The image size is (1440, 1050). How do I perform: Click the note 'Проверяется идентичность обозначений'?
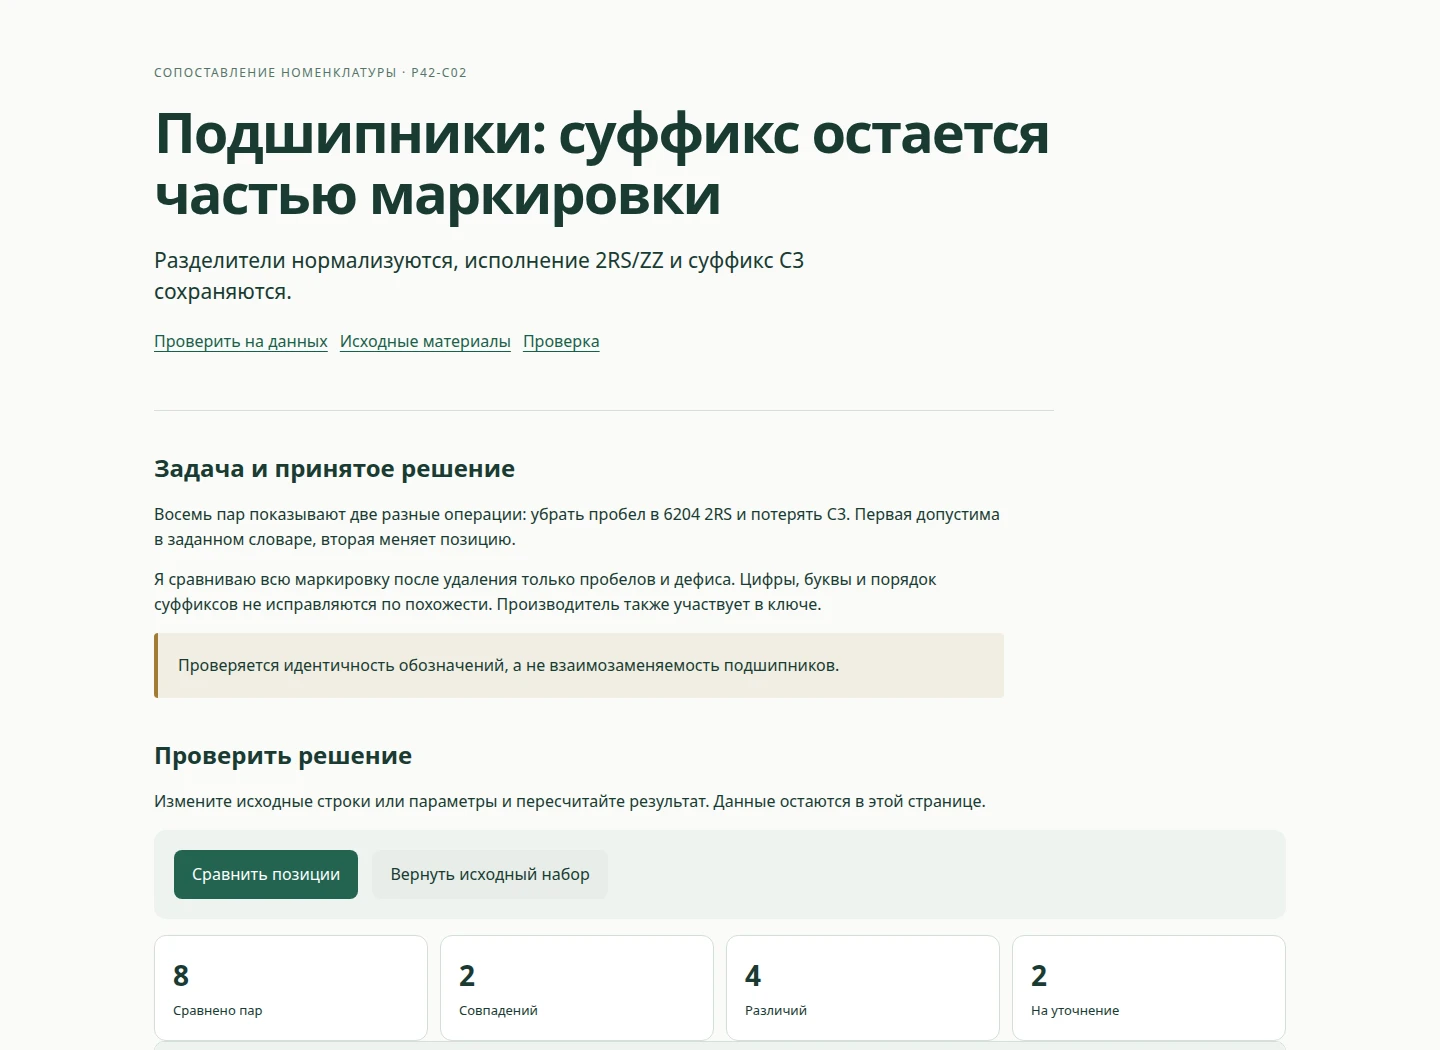579,665
